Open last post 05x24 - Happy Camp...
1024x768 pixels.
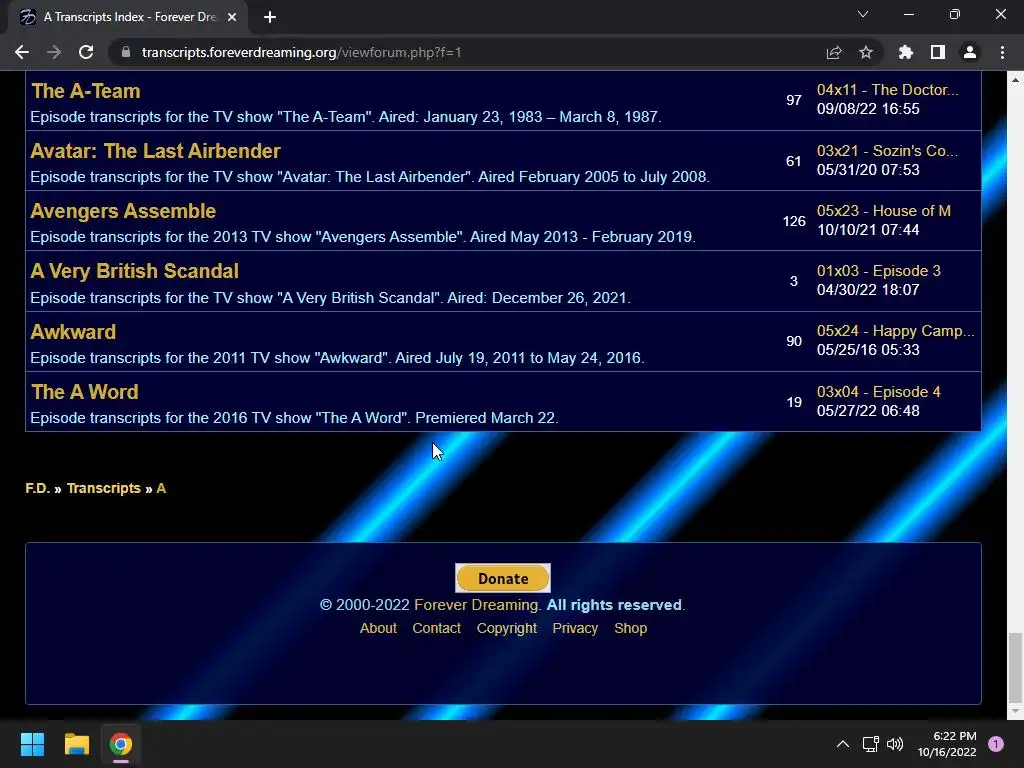895,331
